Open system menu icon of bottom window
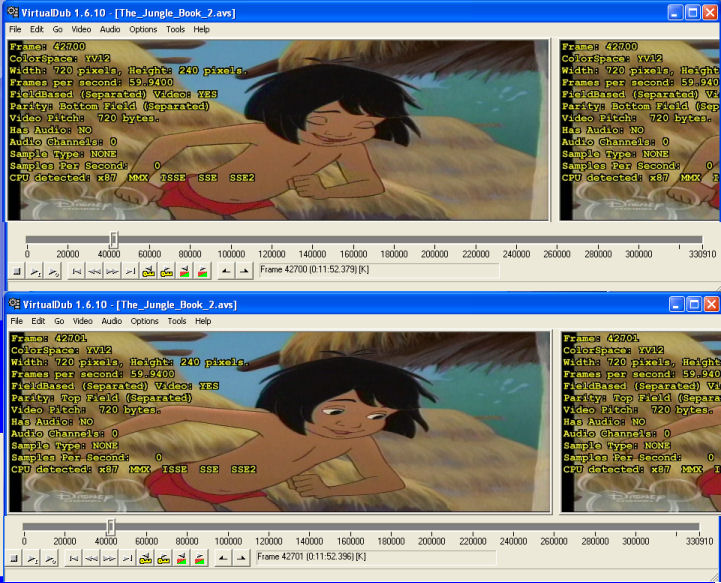This screenshot has width=721, height=583. (x=14, y=304)
